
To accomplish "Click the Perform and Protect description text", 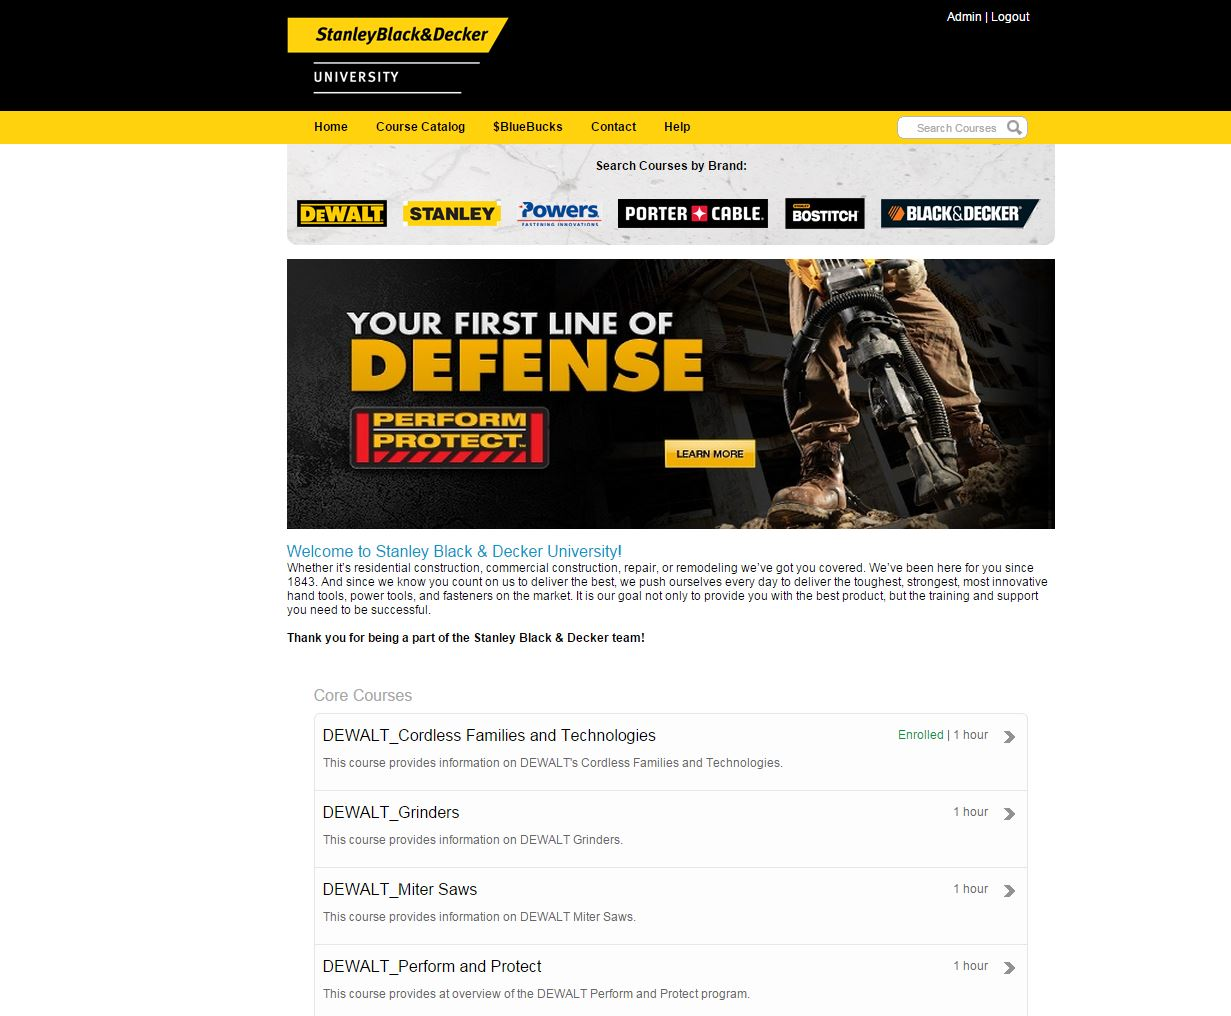I will (536, 994).
